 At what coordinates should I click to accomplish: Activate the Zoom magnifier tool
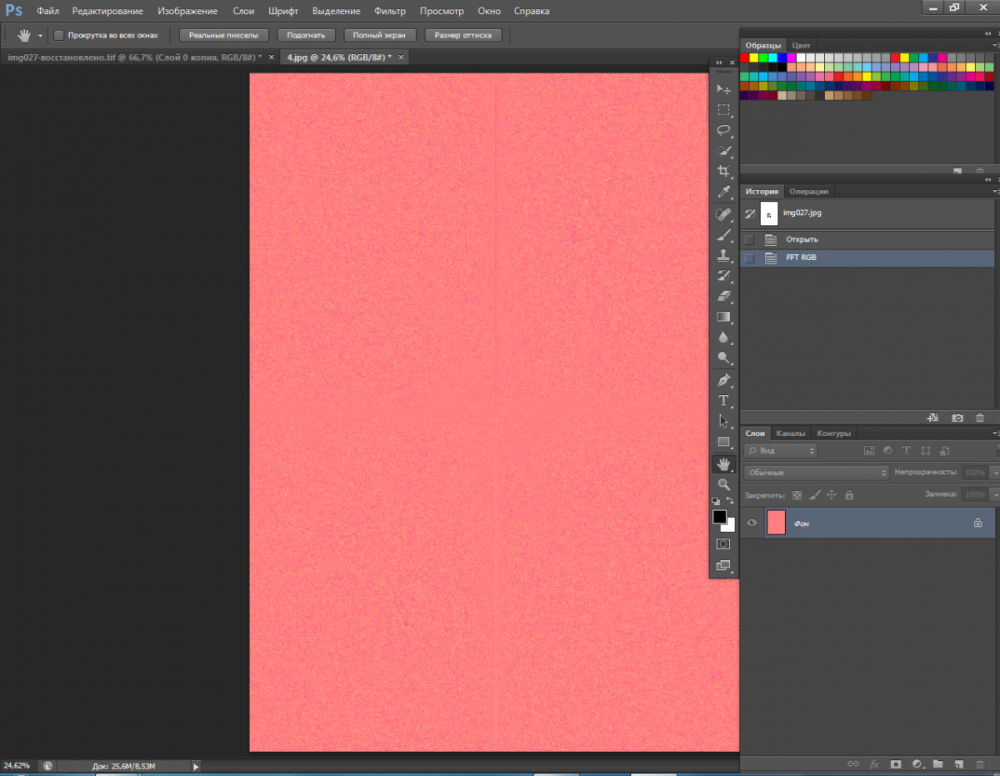pos(723,484)
